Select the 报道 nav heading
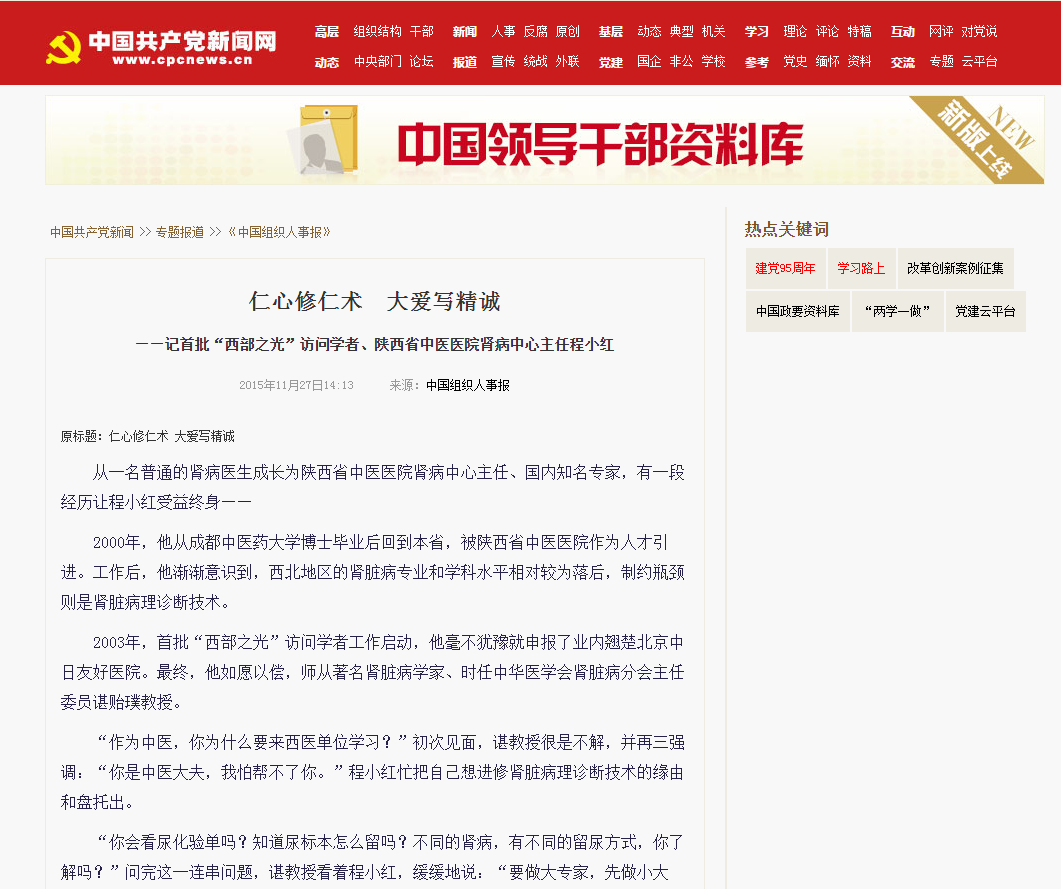Image resolution: width=1061 pixels, height=889 pixels. (465, 62)
